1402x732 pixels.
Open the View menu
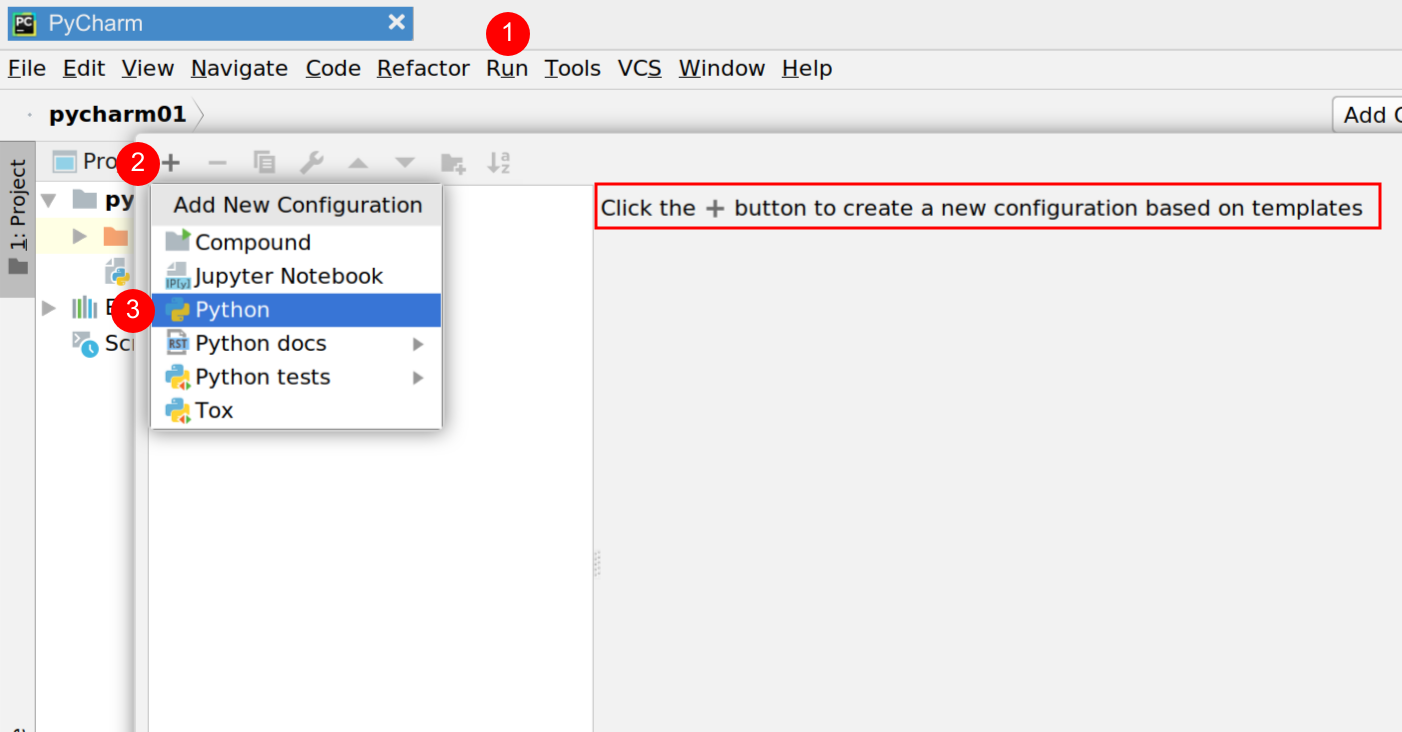[148, 68]
